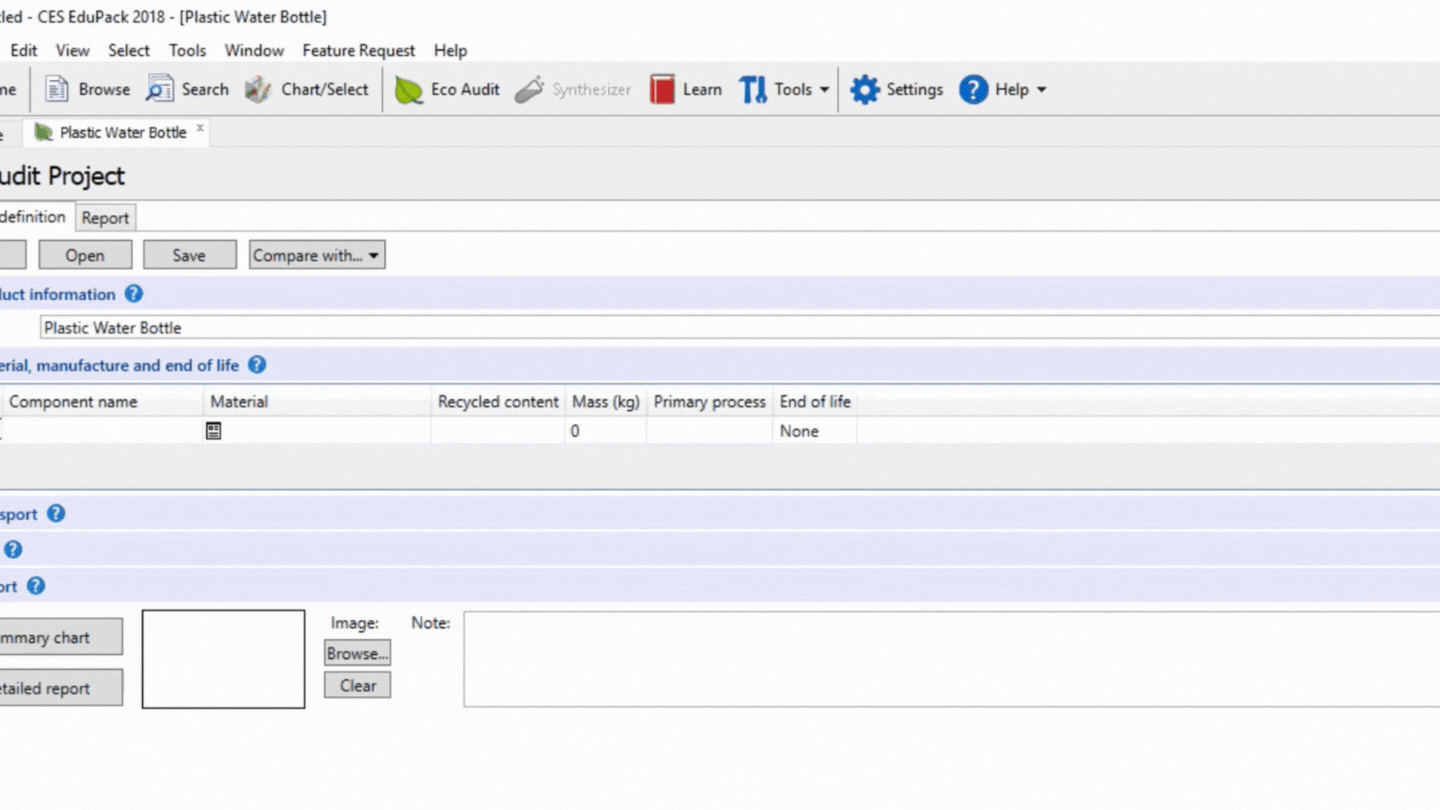Click the Recycled content column header
The width and height of the screenshot is (1440, 810).
click(x=498, y=402)
